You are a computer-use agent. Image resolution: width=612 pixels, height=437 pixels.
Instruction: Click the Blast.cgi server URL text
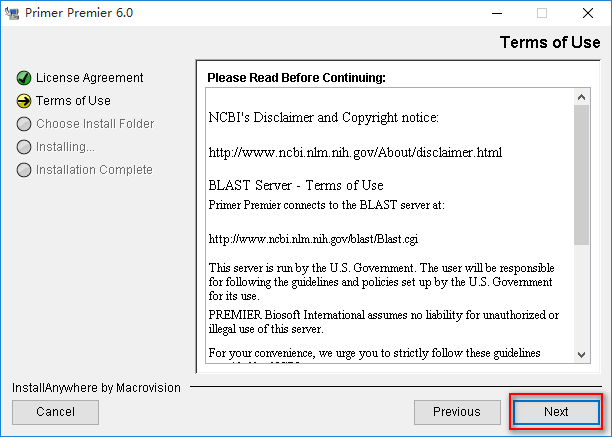(x=313, y=239)
